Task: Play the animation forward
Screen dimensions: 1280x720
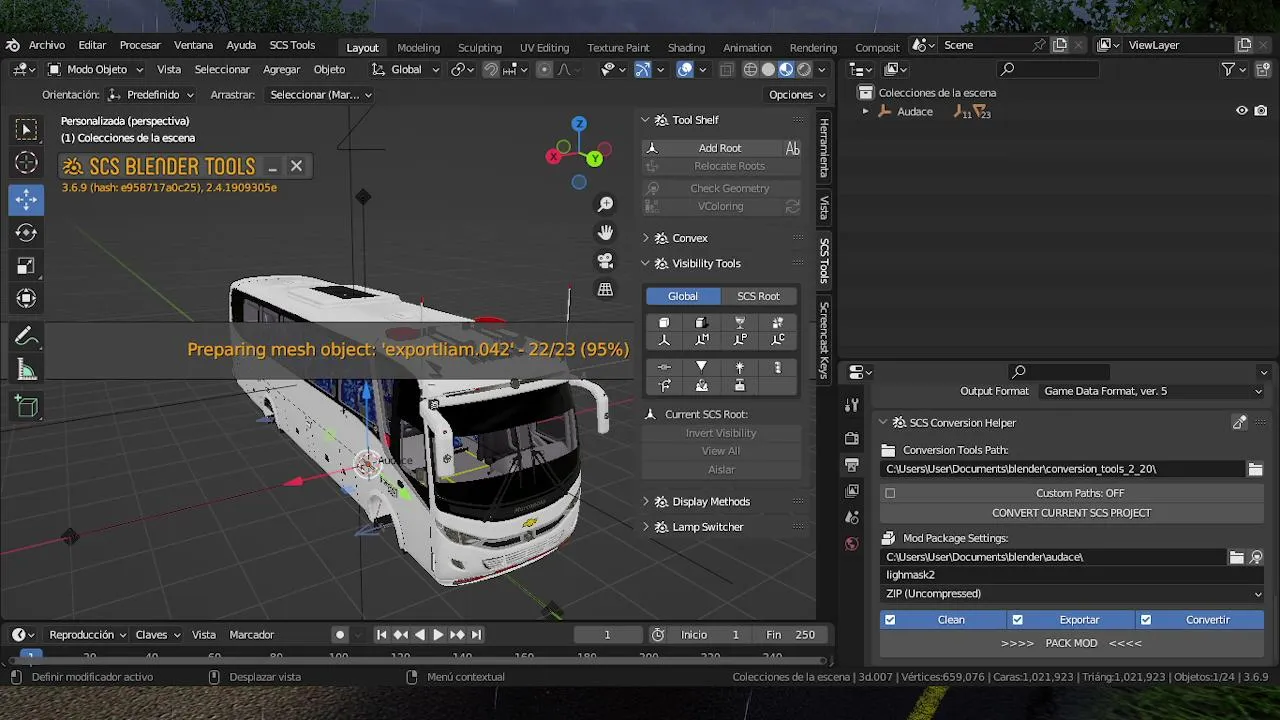Action: click(x=438, y=634)
